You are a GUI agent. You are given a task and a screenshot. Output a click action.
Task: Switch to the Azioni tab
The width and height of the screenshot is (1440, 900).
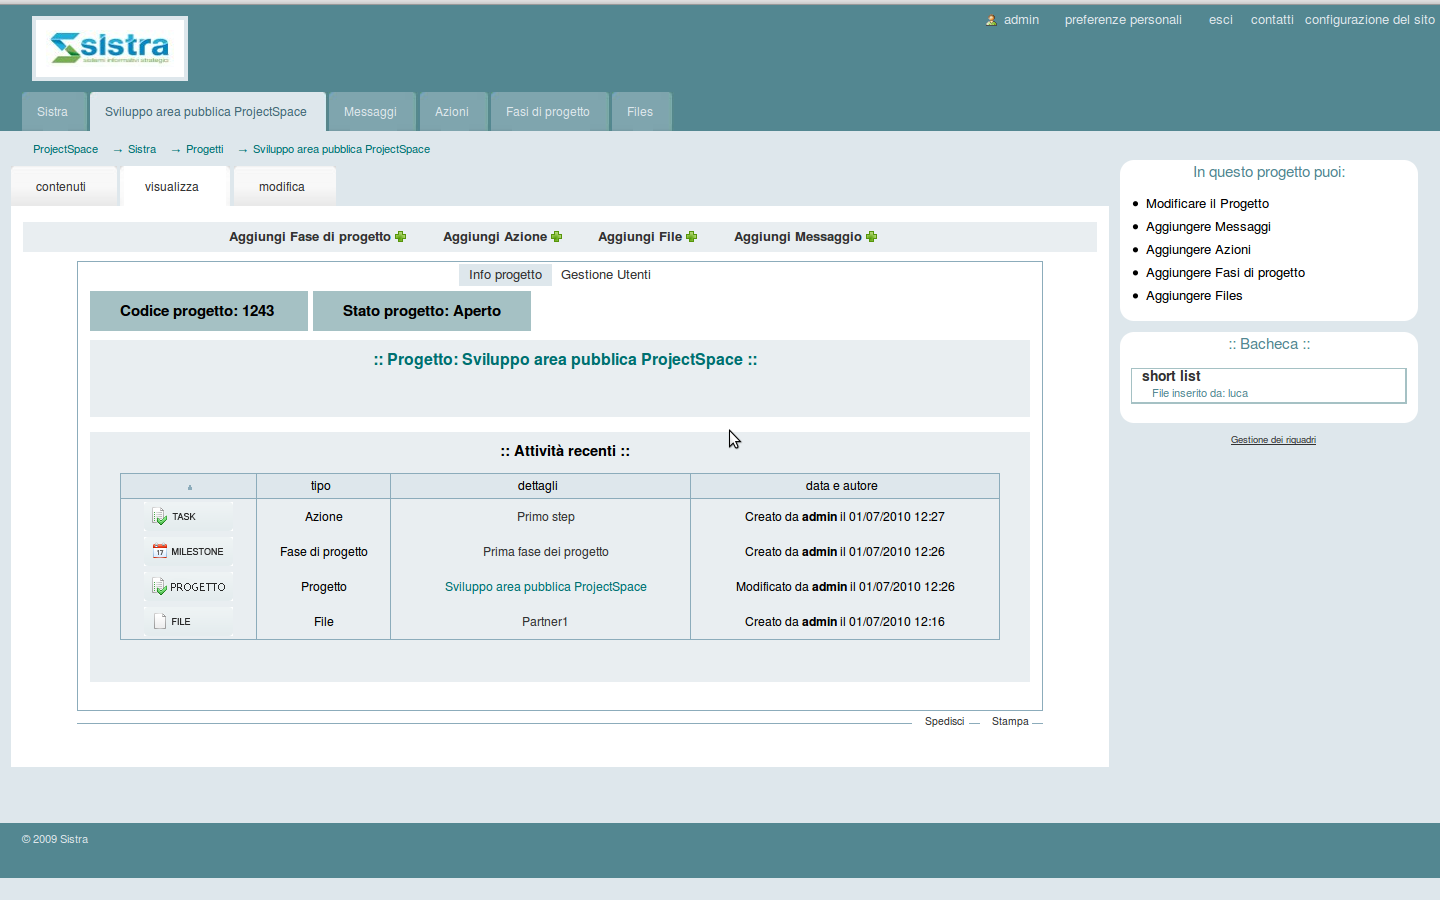click(x=452, y=112)
